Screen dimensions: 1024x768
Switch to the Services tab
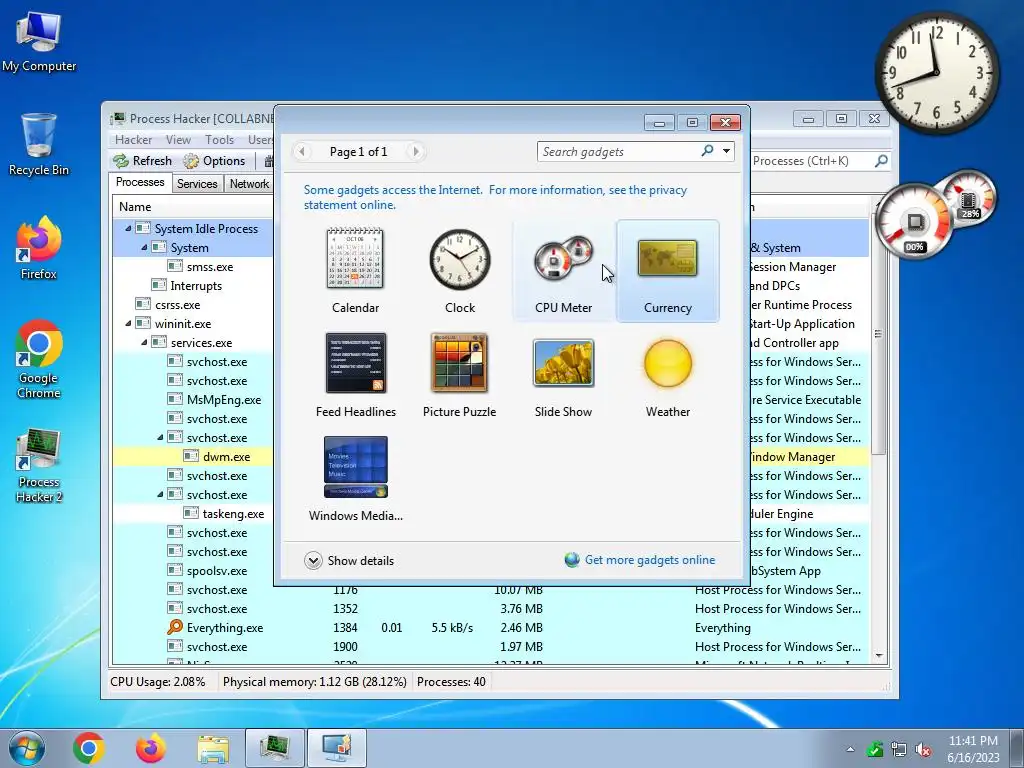coord(197,184)
